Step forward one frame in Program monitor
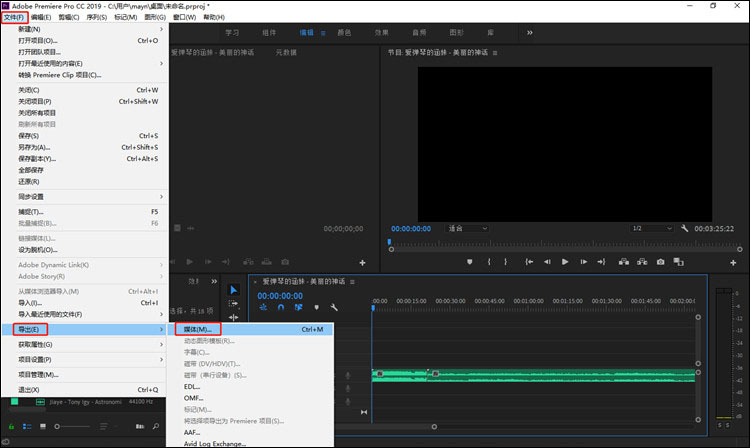 point(583,262)
